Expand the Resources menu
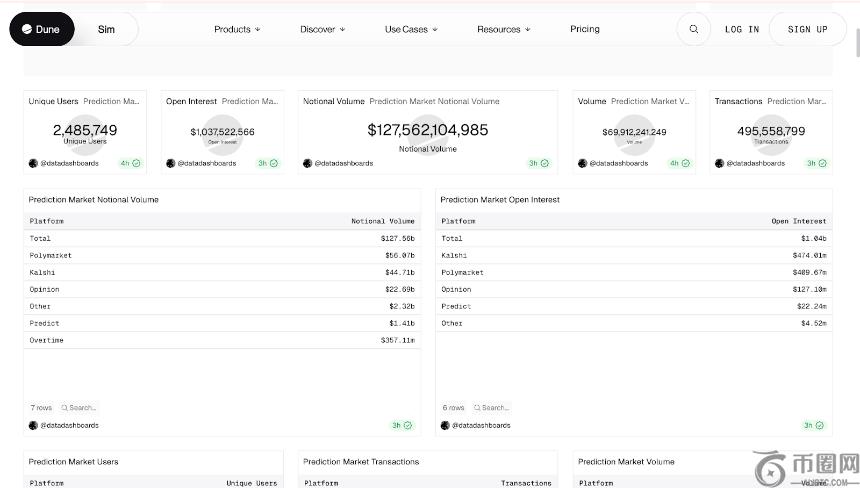 [x=503, y=29]
